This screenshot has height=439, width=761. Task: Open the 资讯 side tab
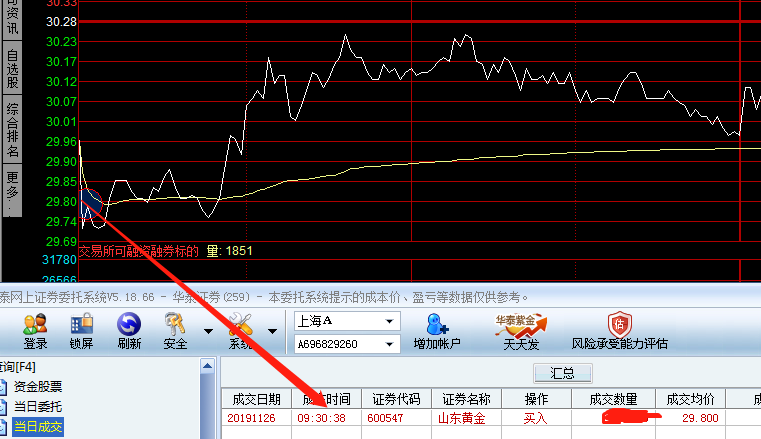coord(13,19)
